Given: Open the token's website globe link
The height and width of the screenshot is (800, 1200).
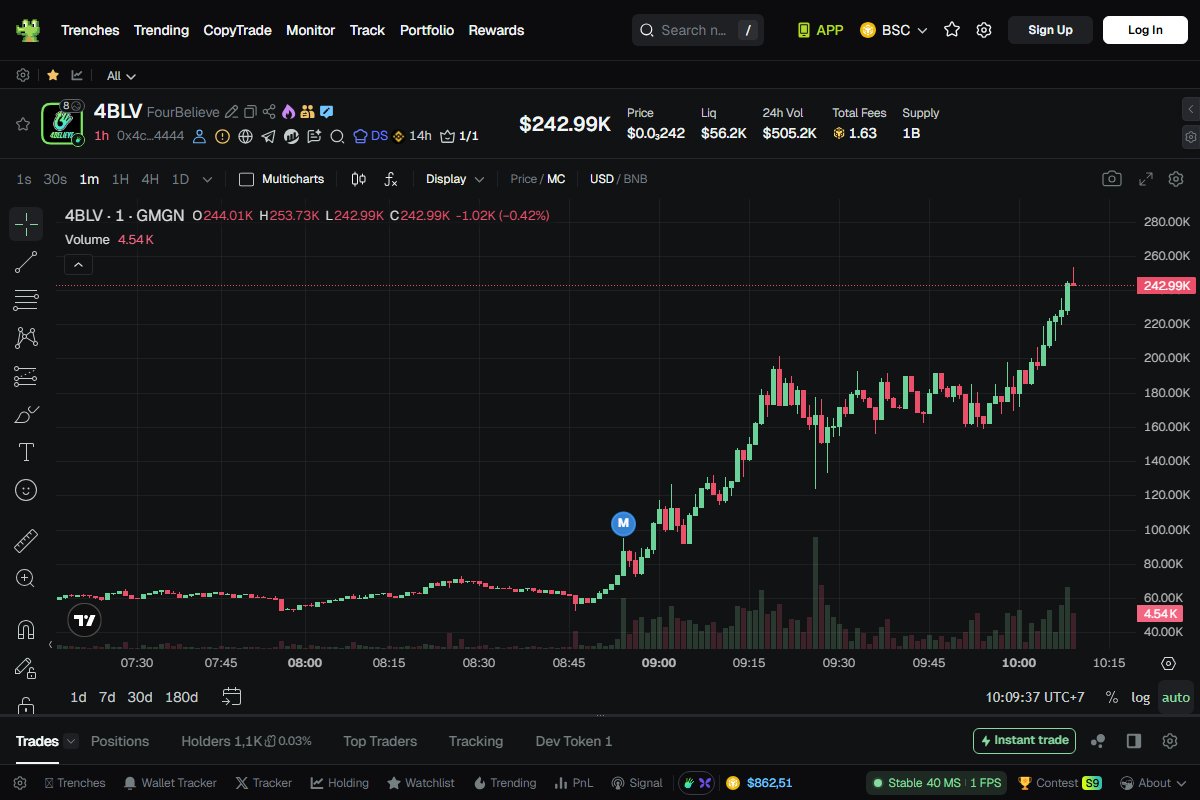Looking at the screenshot, I should tap(245, 136).
